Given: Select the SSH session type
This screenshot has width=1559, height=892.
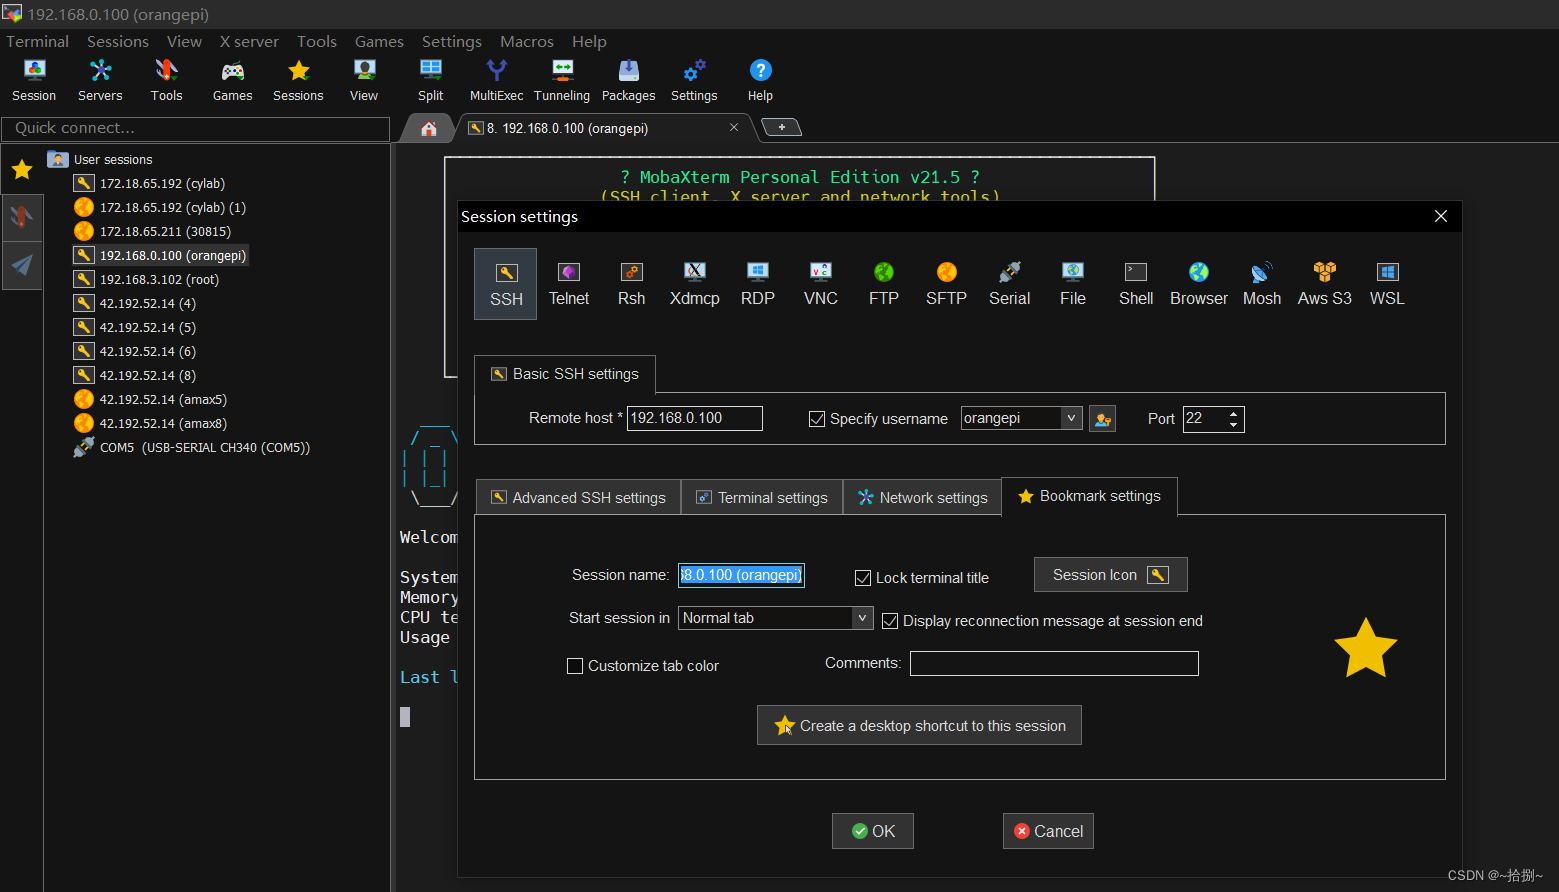Looking at the screenshot, I should pos(506,284).
